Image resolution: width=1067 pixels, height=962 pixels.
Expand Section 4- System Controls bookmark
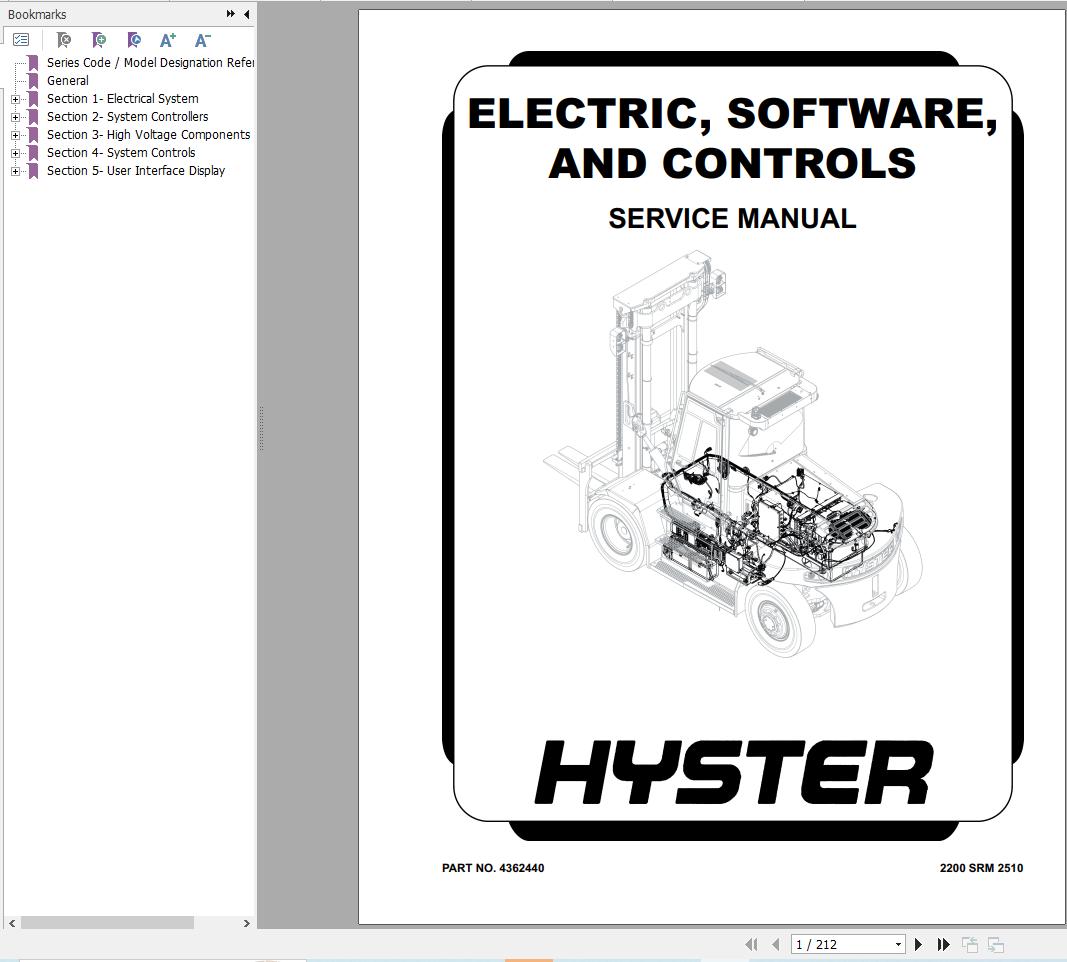coord(16,153)
